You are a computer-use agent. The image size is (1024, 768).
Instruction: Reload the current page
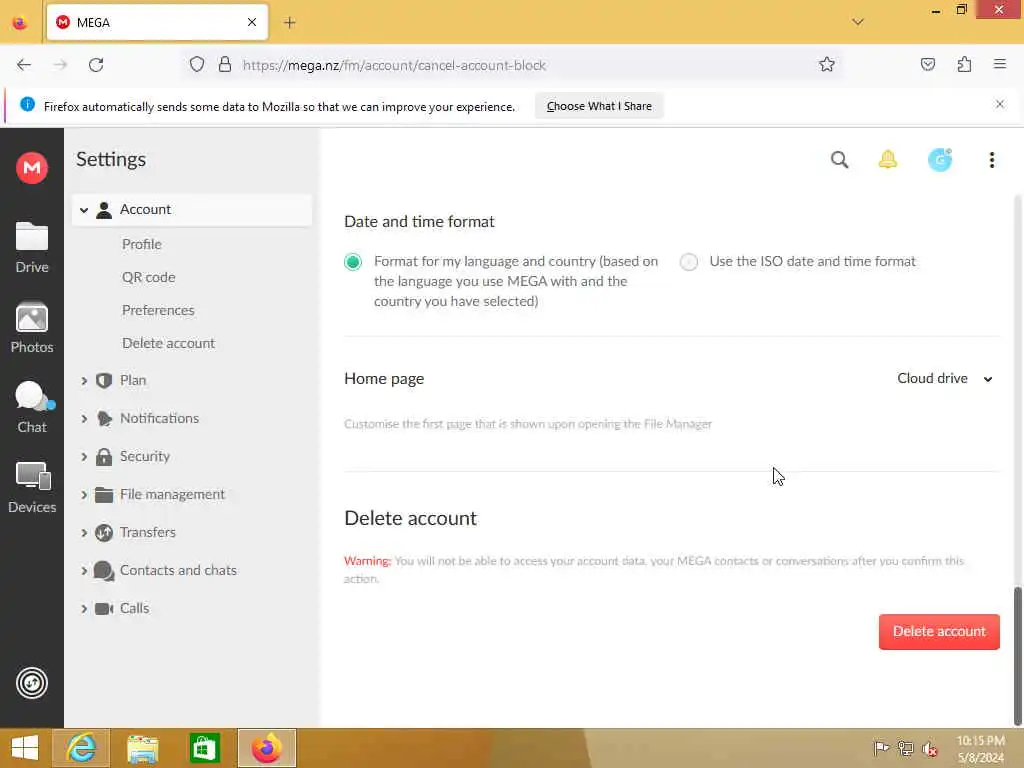[96, 65]
